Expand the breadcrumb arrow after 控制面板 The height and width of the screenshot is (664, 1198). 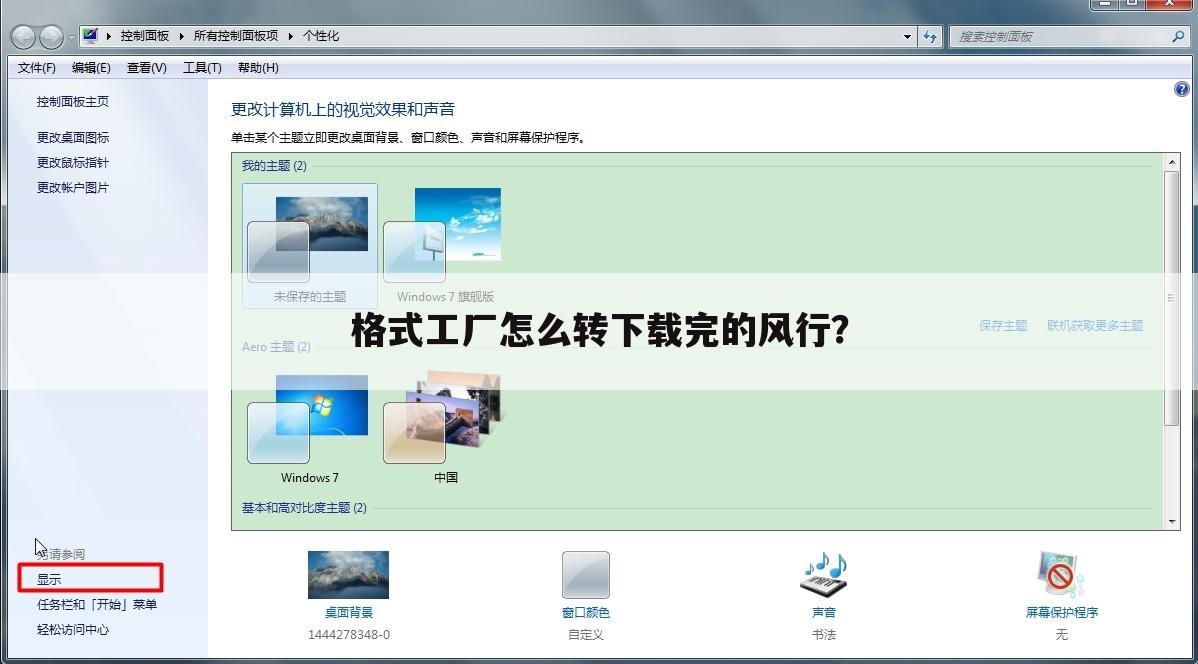click(182, 36)
